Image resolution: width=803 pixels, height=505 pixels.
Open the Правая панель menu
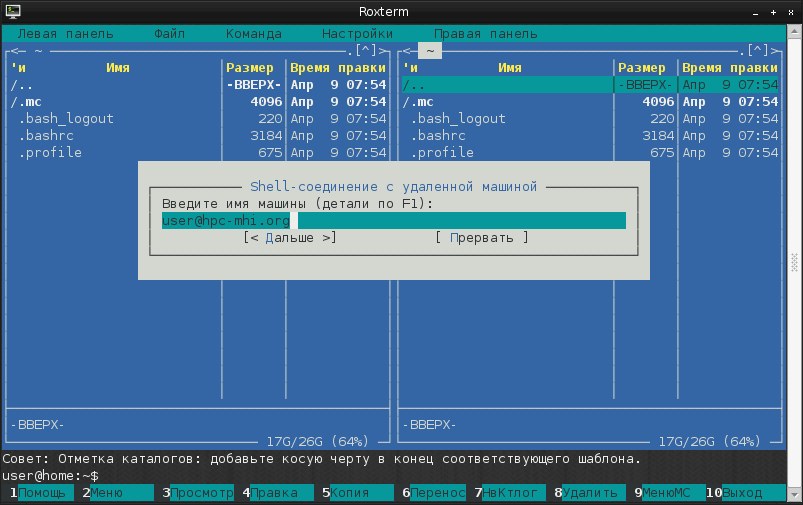coord(486,33)
